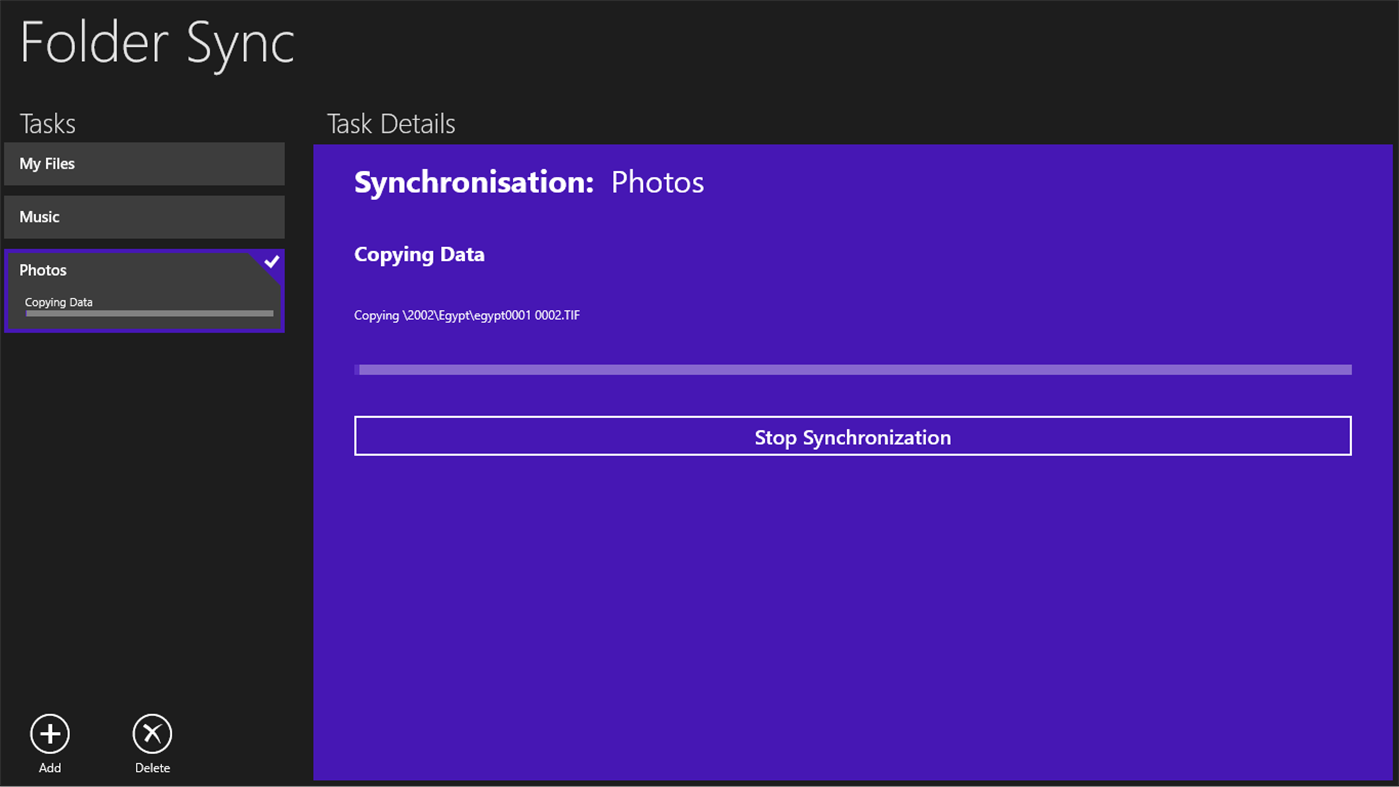Click the plus symbol inside the Add button
The width and height of the screenshot is (1399, 787).
(49, 733)
